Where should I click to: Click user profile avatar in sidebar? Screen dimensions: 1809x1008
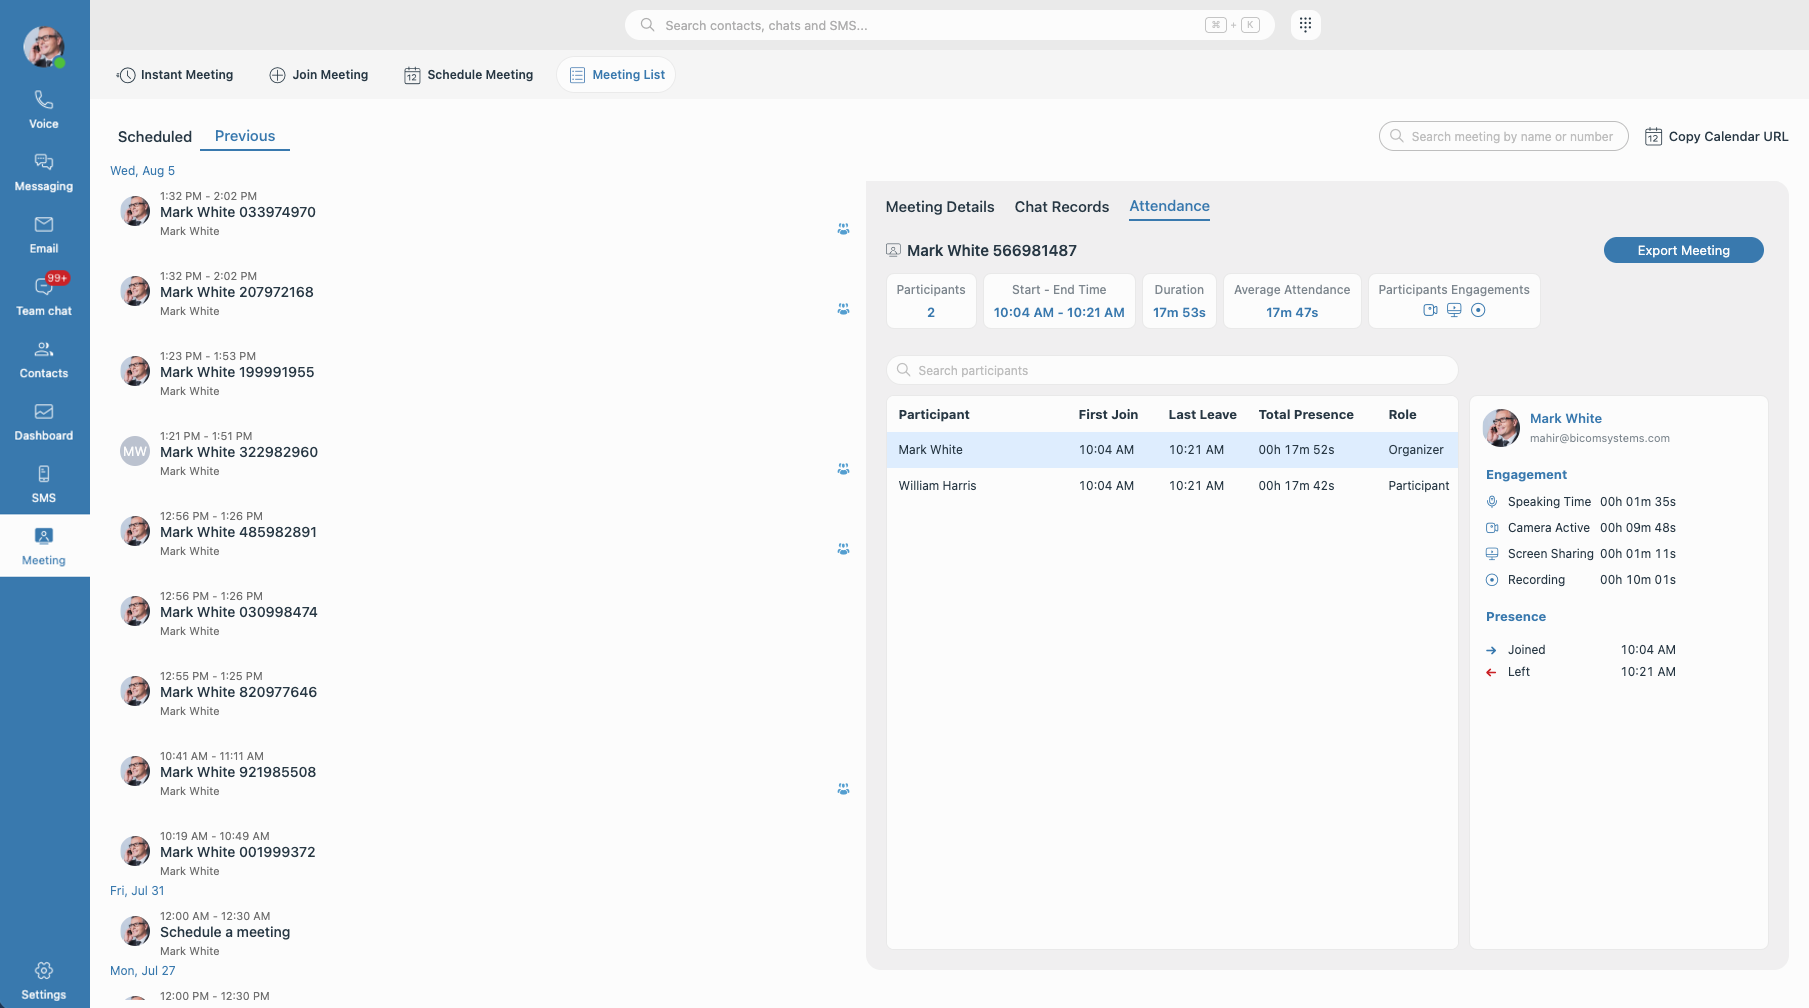pos(44,46)
